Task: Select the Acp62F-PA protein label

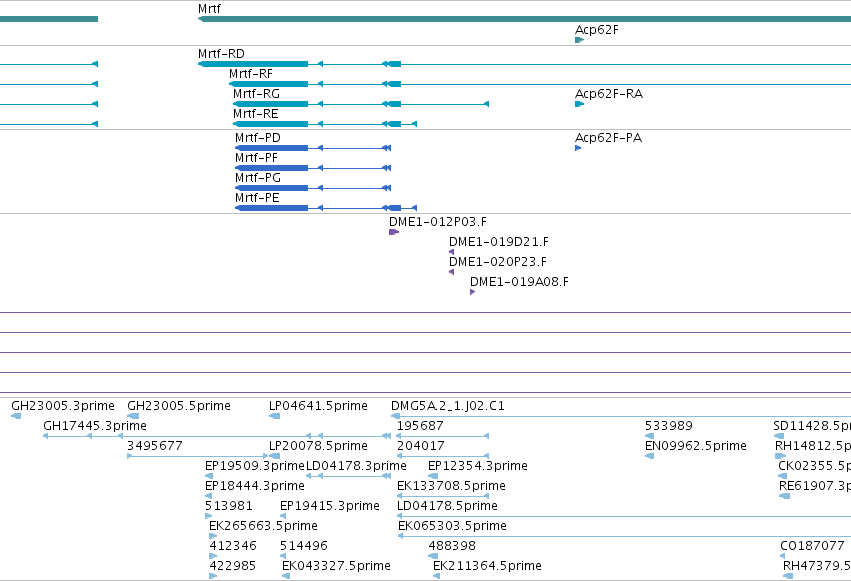Action: (x=608, y=138)
